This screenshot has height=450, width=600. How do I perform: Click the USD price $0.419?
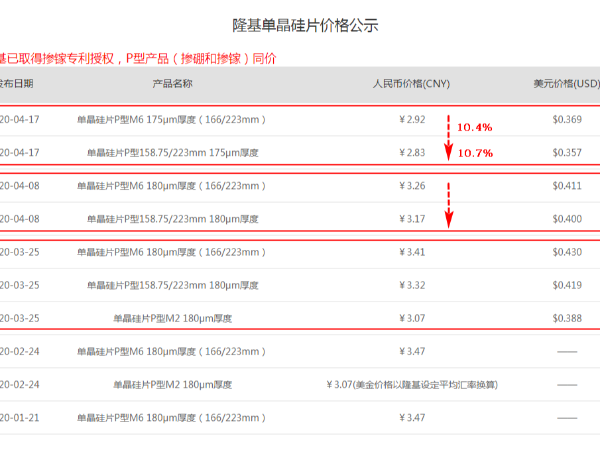click(567, 285)
